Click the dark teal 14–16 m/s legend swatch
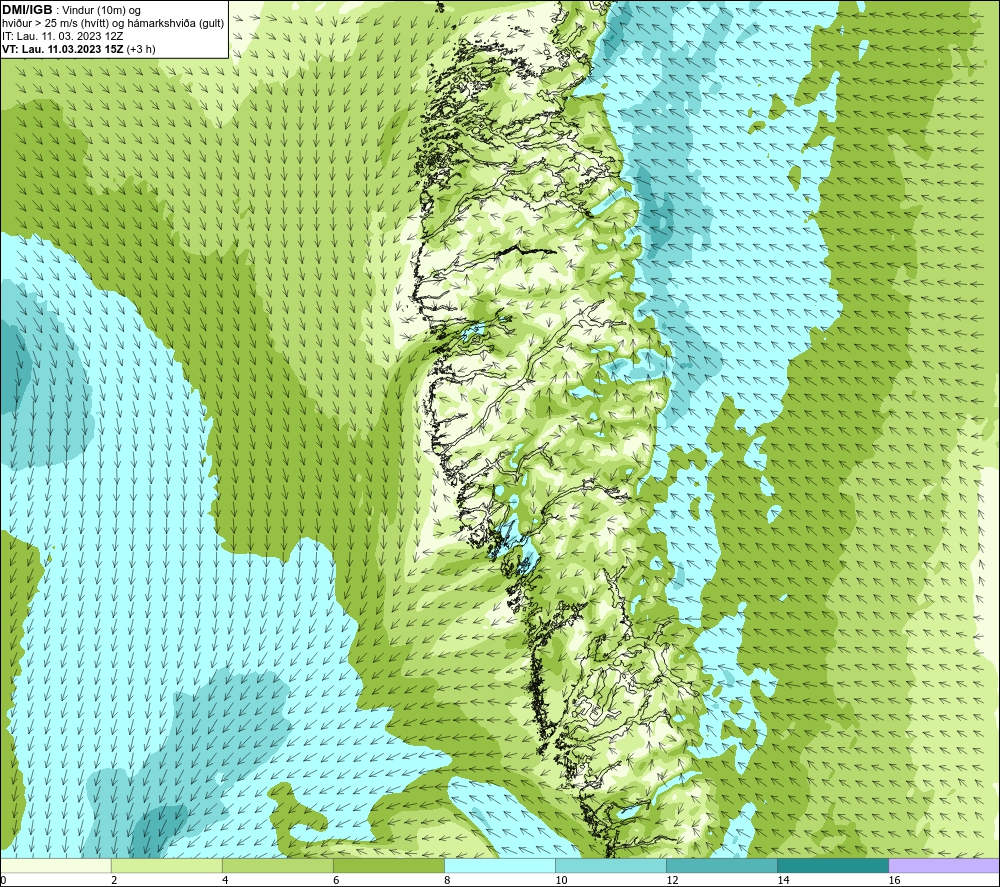The image size is (1000, 887). (833, 865)
